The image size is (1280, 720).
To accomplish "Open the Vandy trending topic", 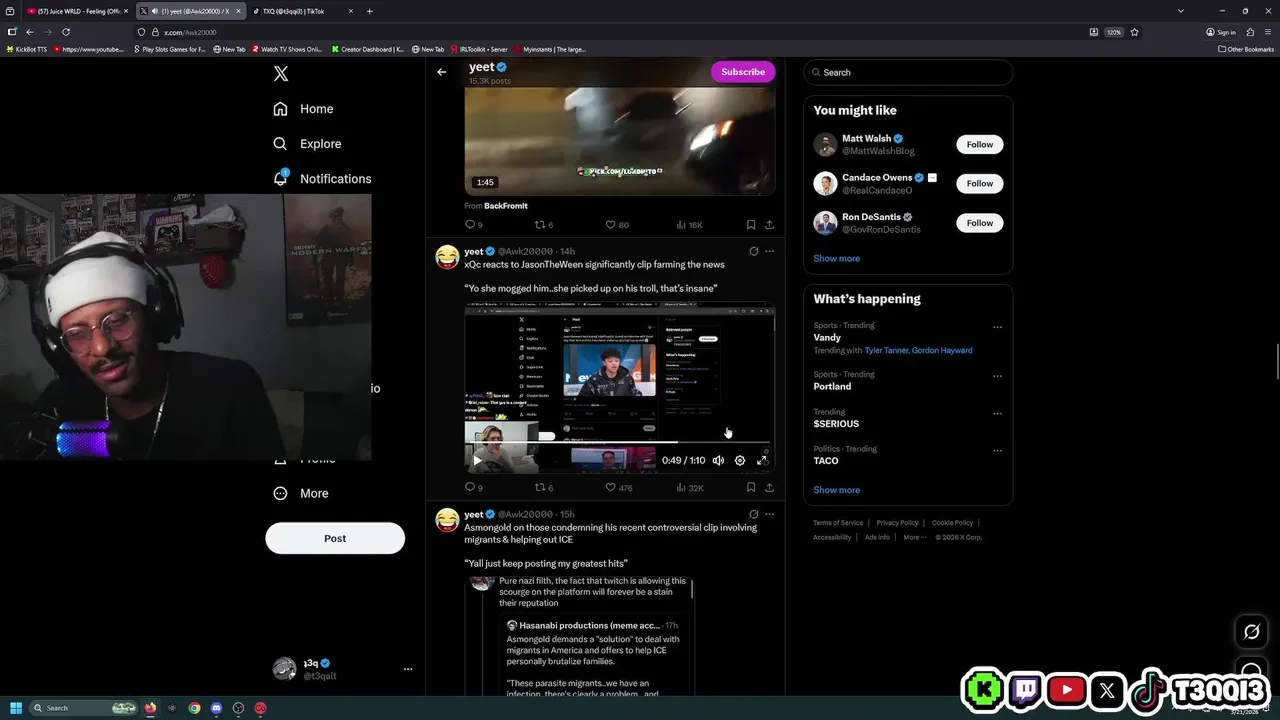I will 827,338.
